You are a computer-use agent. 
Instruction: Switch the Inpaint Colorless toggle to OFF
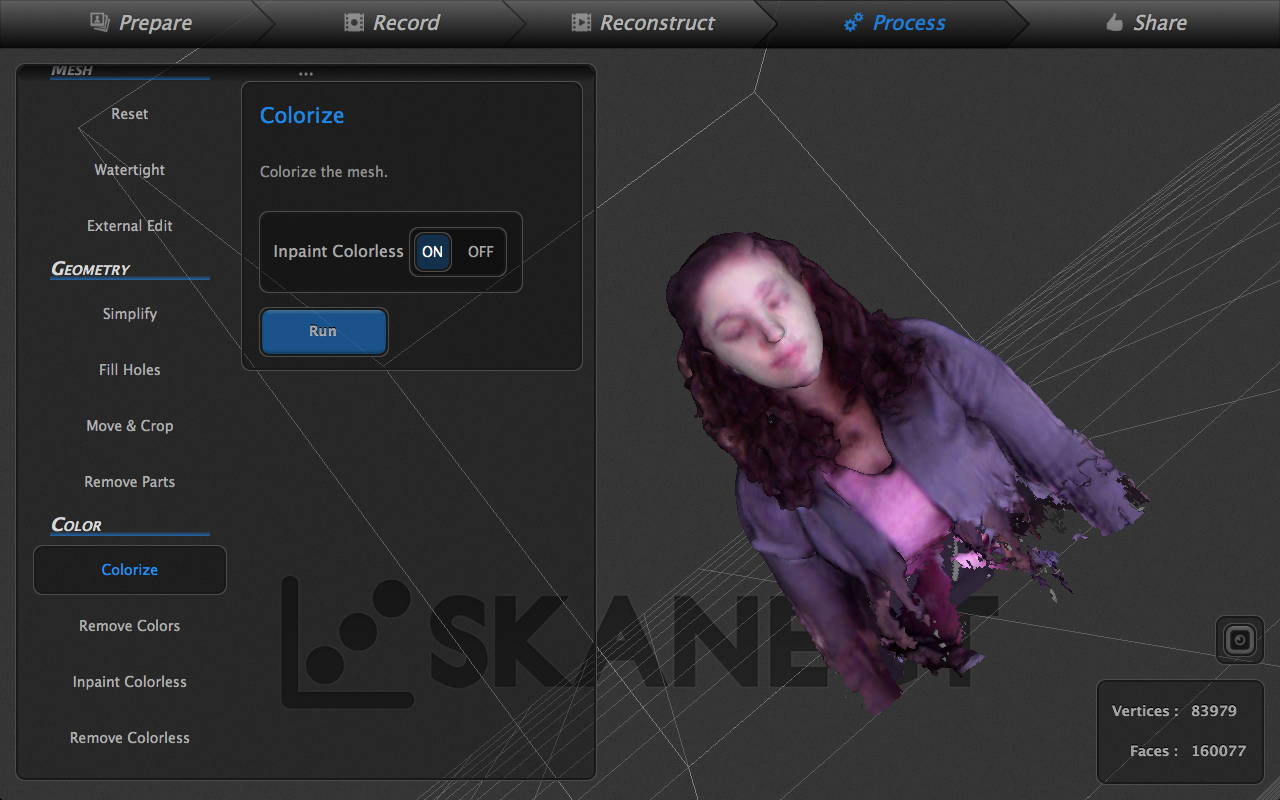click(480, 251)
